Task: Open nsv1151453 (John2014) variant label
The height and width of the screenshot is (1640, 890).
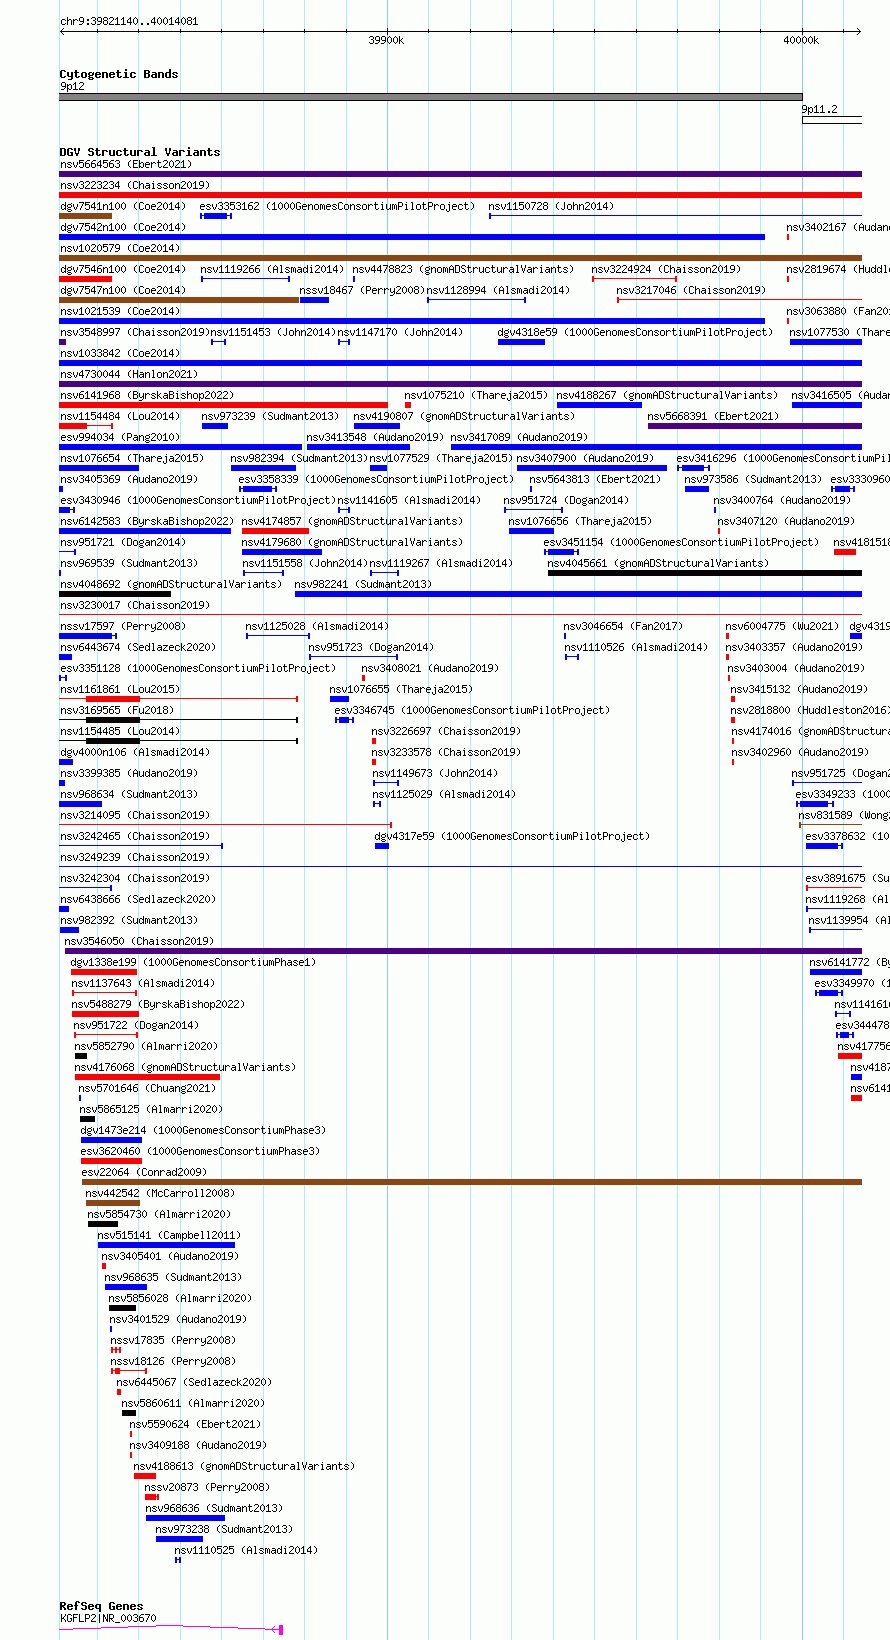Action: [x=273, y=332]
